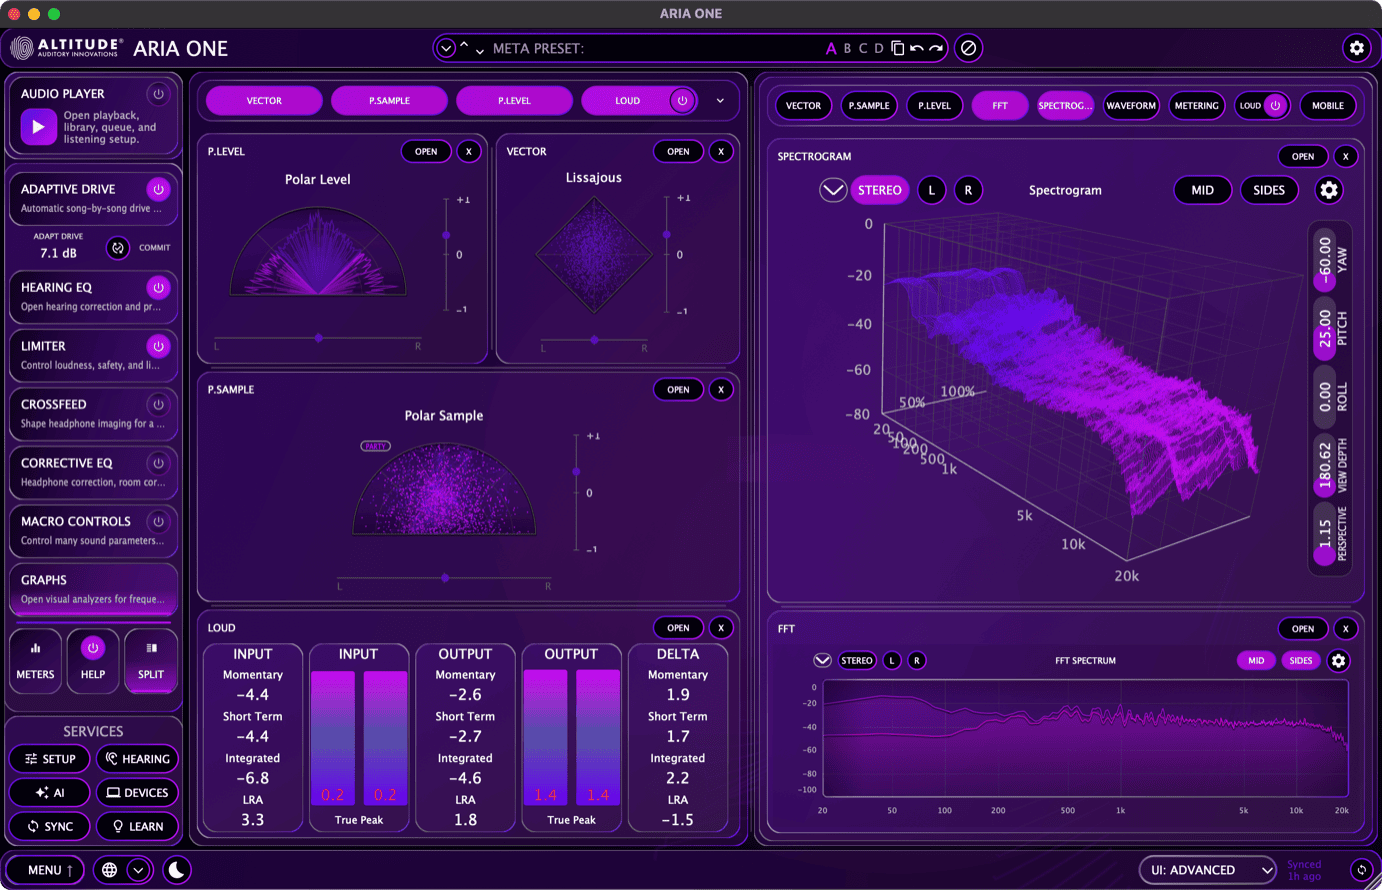The width and height of the screenshot is (1382, 890).
Task: Open the Graphs section
Action: click(93, 589)
